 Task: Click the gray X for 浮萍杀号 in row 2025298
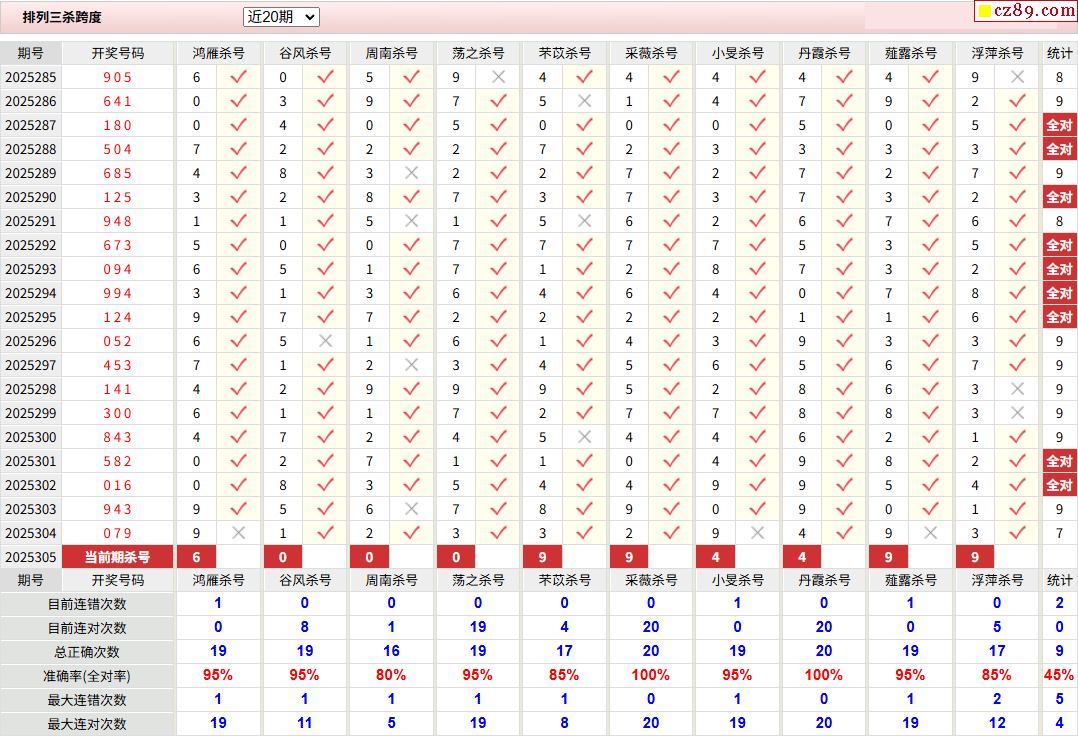click(1018, 389)
